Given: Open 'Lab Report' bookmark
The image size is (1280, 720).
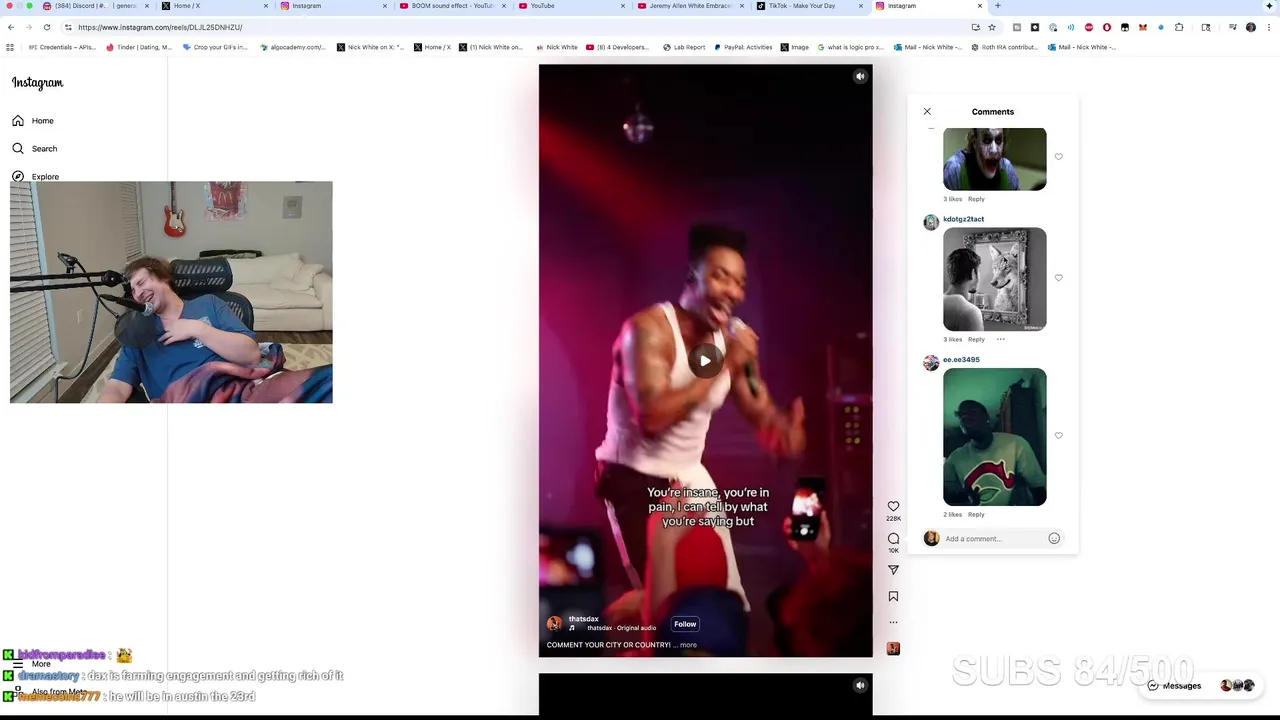Looking at the screenshot, I should [x=684, y=47].
